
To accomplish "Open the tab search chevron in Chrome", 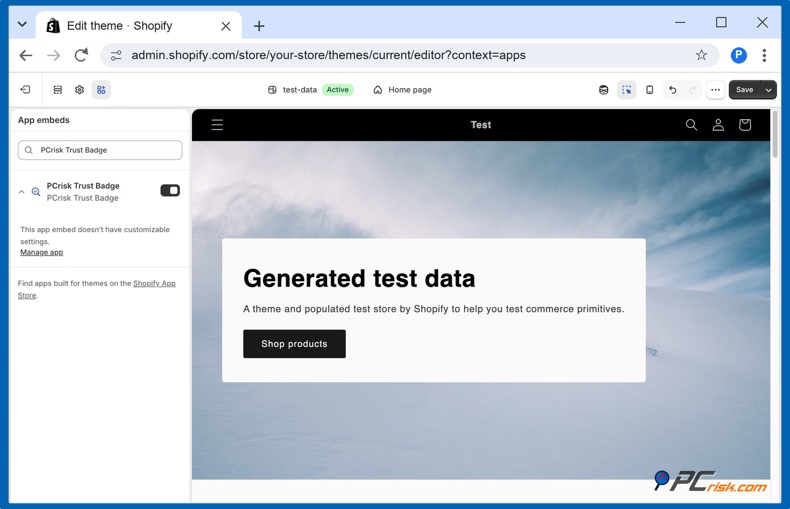I will 22,24.
